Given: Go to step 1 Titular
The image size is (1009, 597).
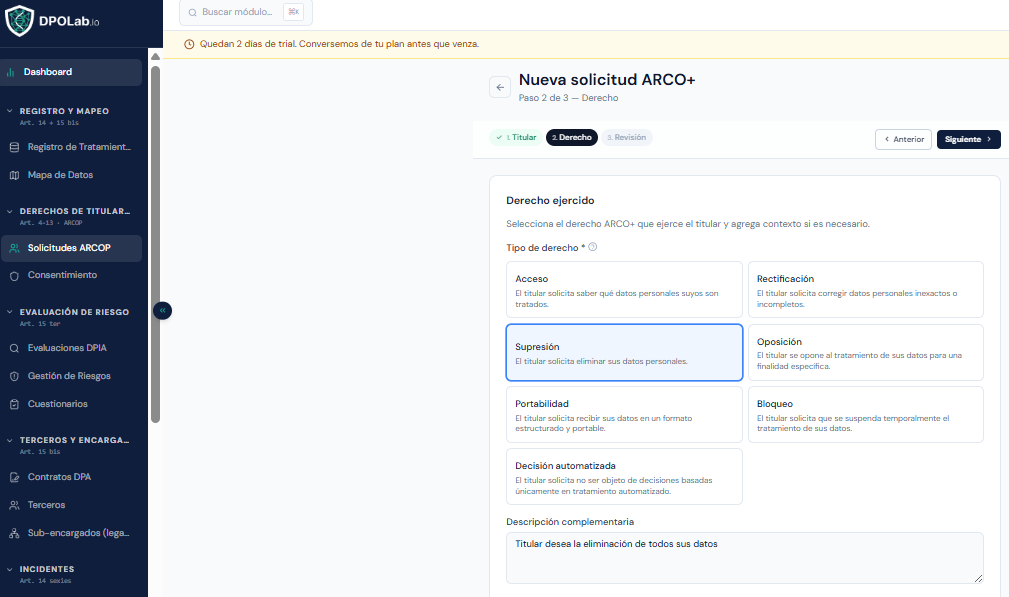Looking at the screenshot, I should tap(516, 138).
